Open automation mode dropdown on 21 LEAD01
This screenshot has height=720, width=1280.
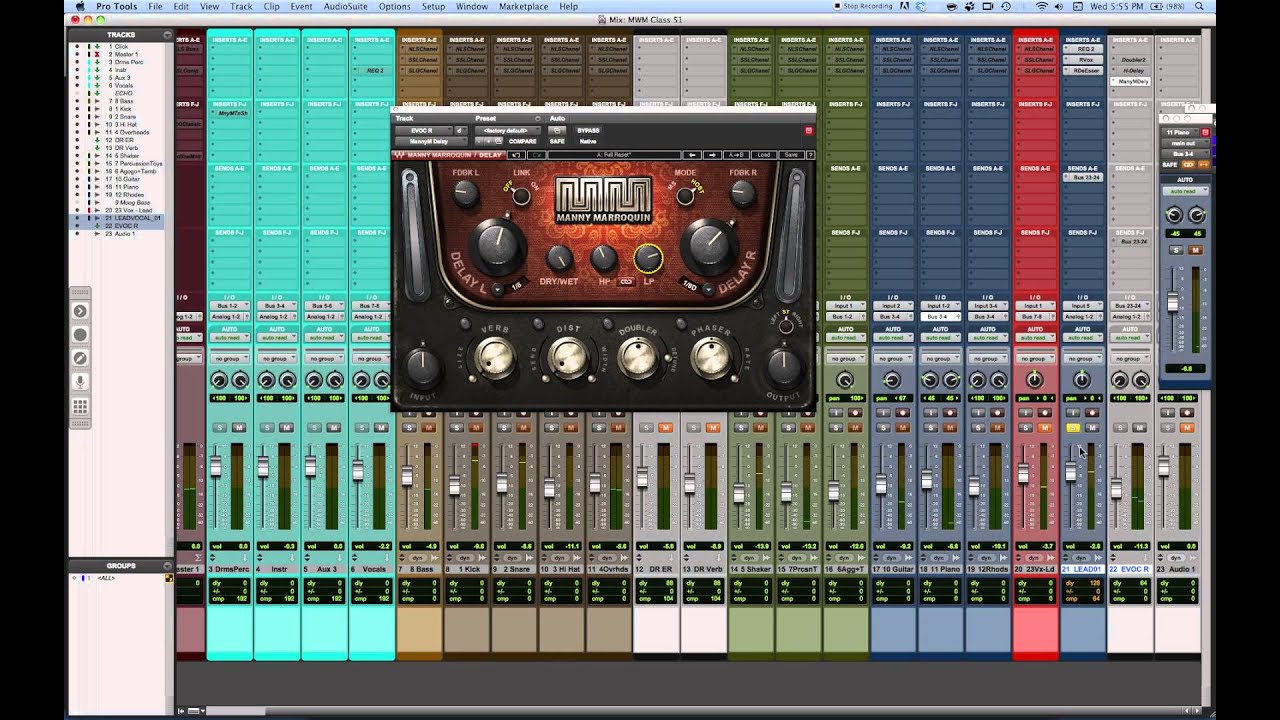[x=1082, y=338]
